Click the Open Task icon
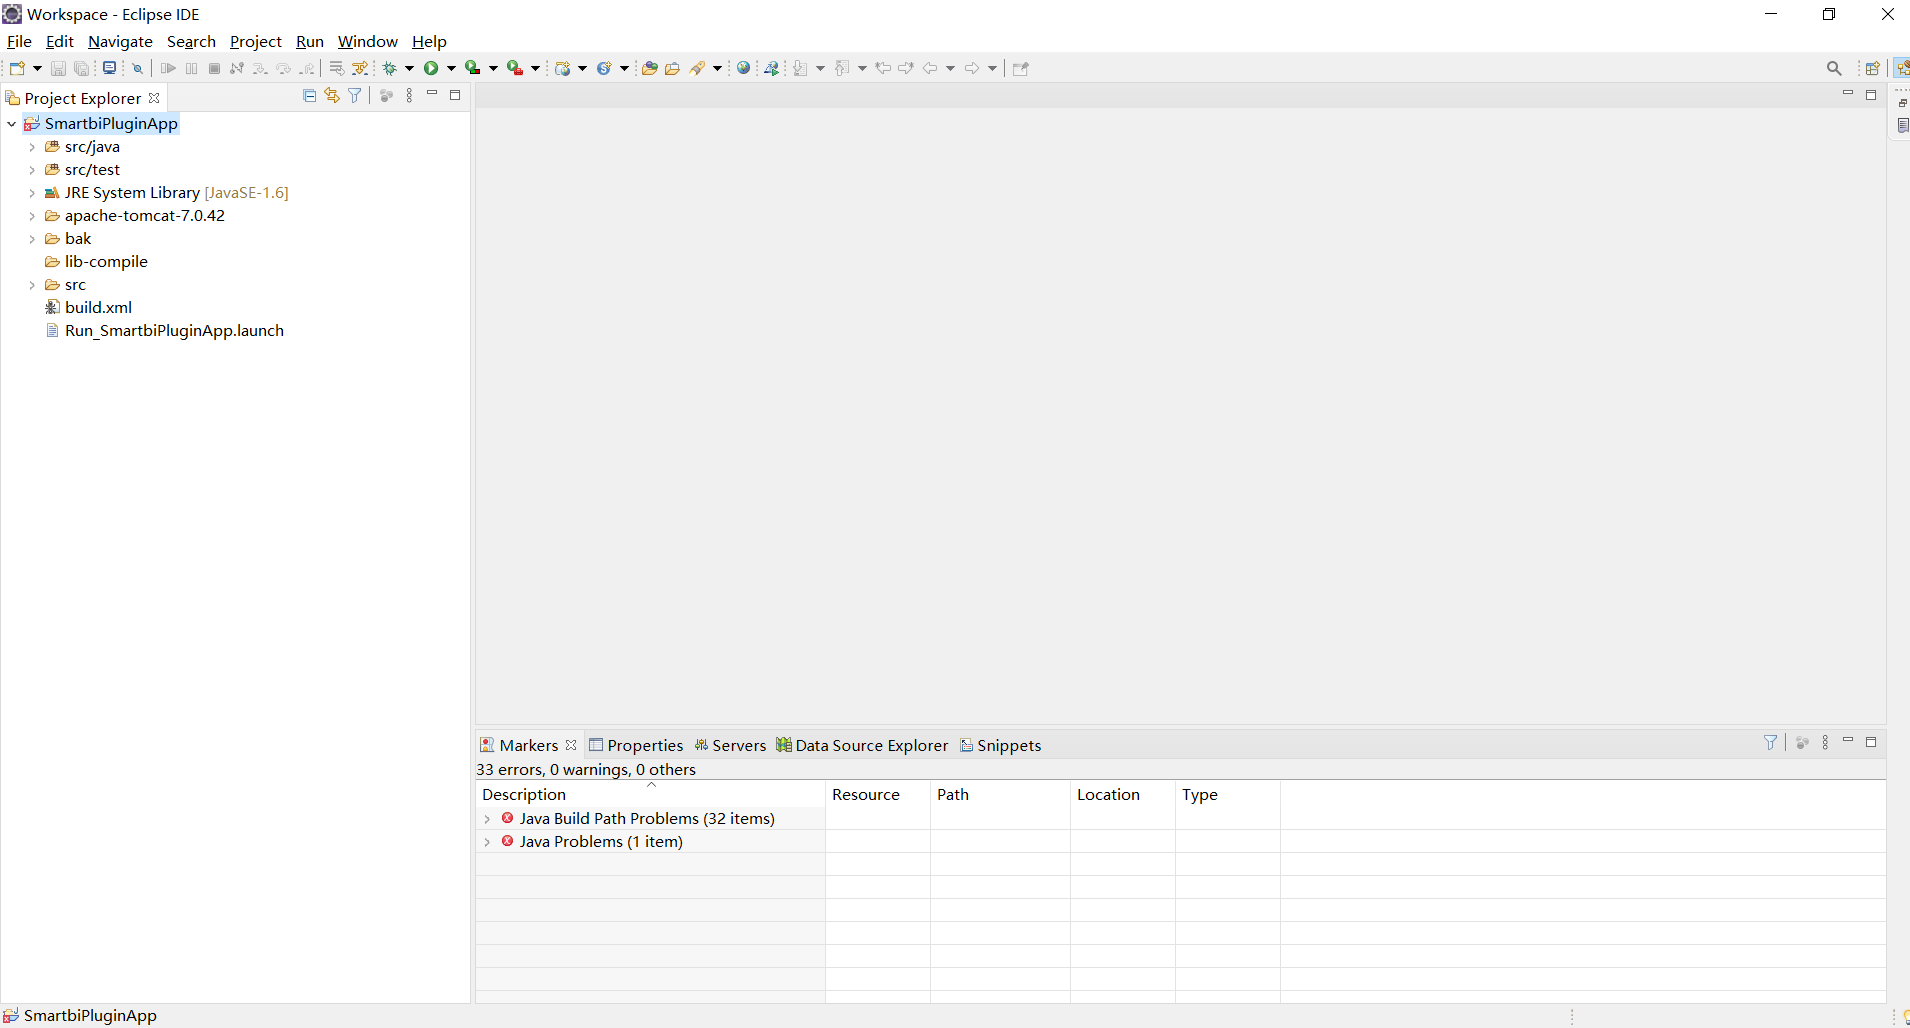Image resolution: width=1910 pixels, height=1028 pixels. click(x=673, y=68)
